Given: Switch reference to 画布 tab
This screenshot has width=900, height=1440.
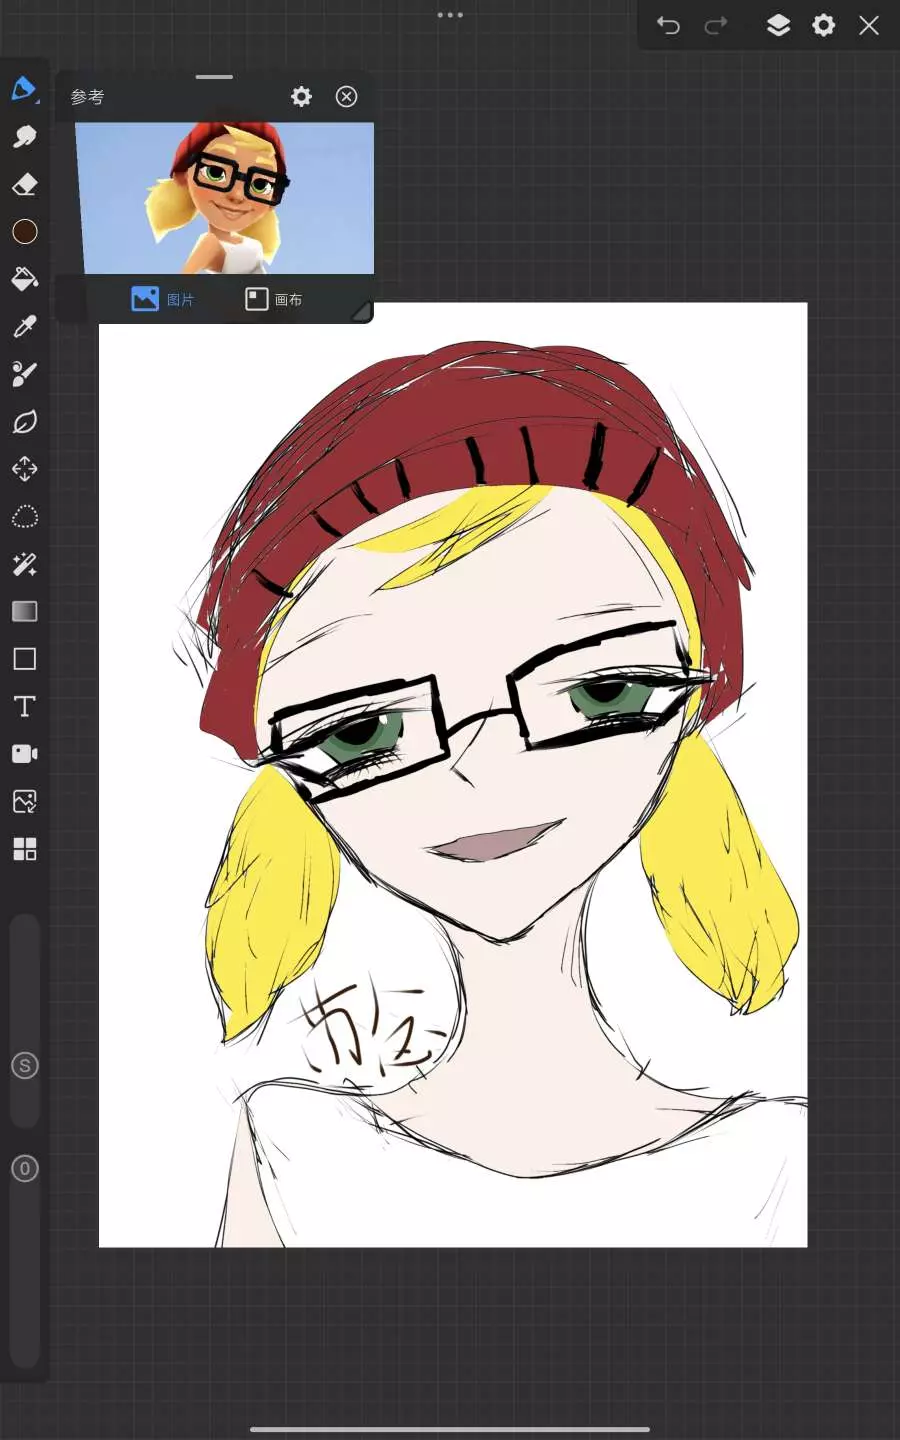Looking at the screenshot, I should click(x=274, y=299).
